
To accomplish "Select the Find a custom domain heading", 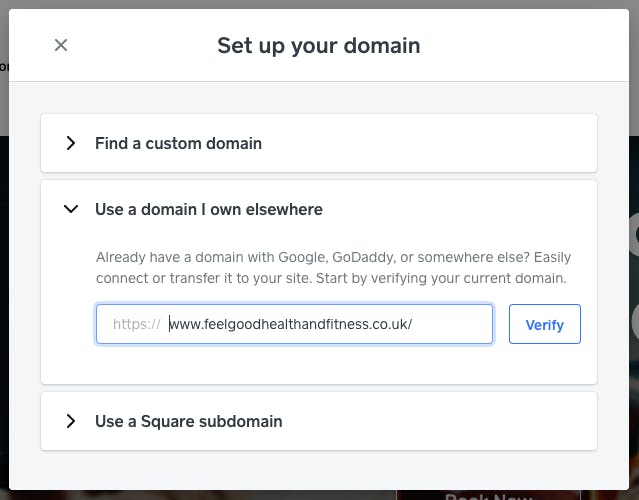I will click(178, 143).
